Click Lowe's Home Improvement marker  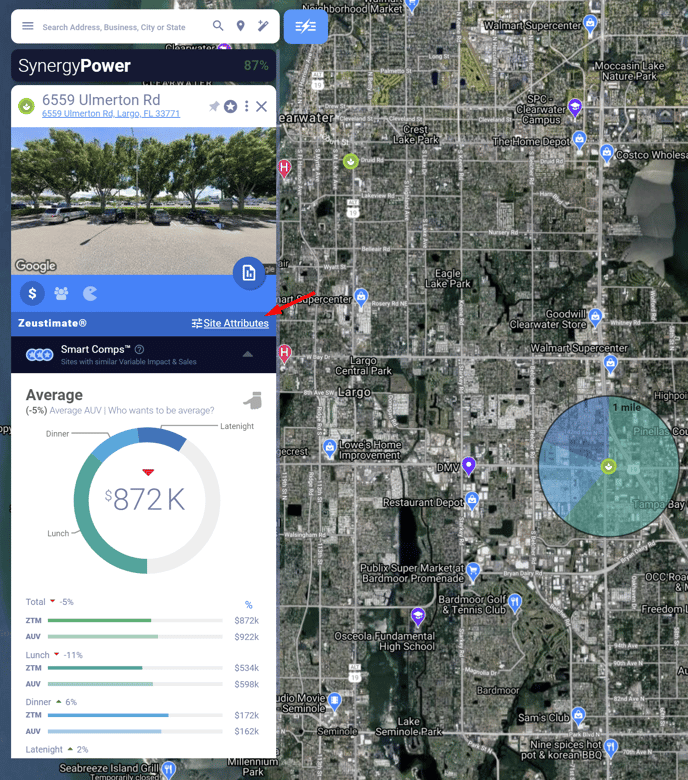329,448
